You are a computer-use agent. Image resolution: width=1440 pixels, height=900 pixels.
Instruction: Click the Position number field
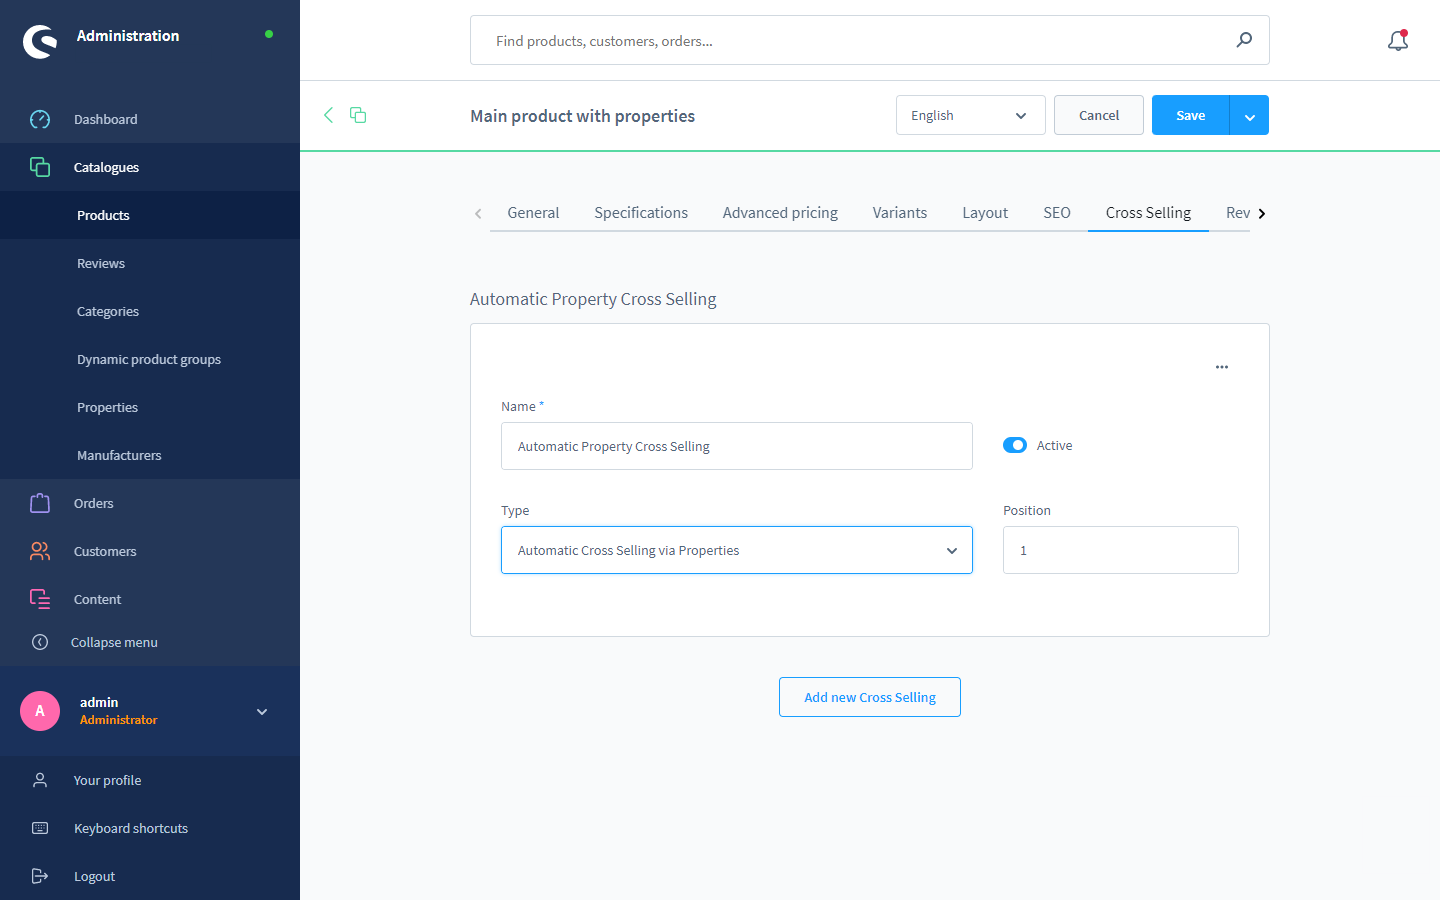pyautogui.click(x=1121, y=550)
